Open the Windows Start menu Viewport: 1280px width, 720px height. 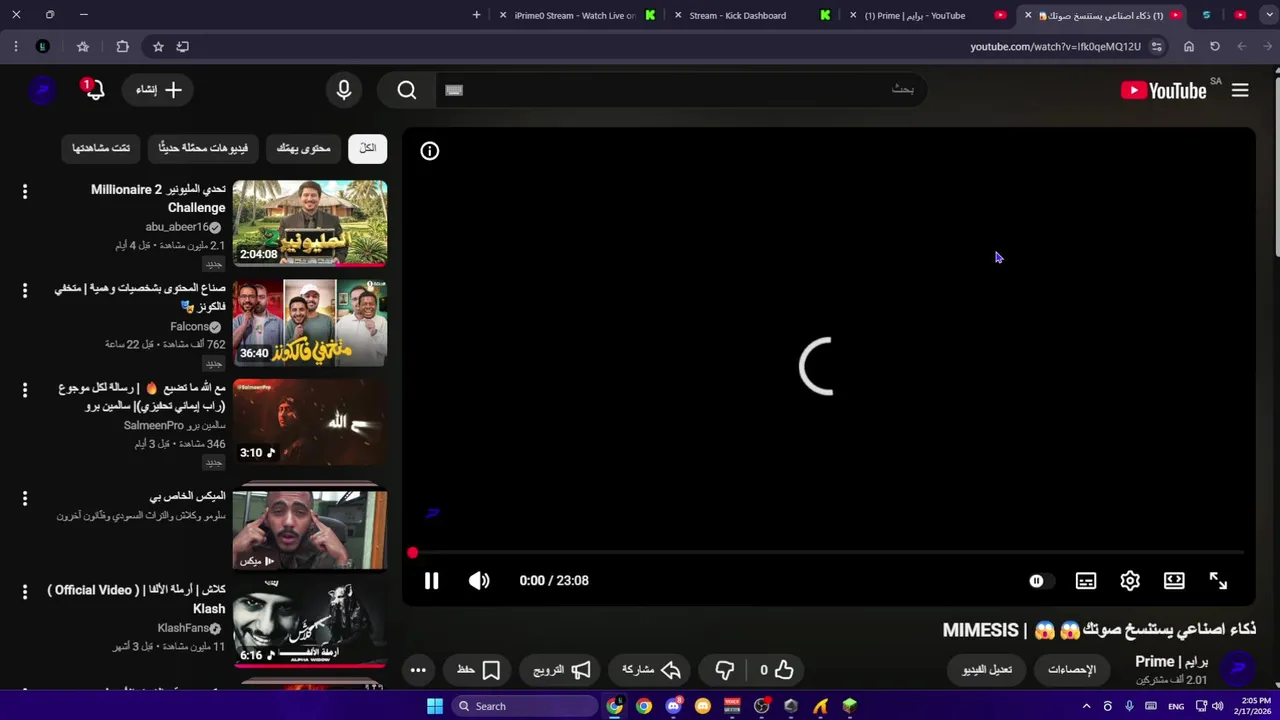pyautogui.click(x=435, y=706)
